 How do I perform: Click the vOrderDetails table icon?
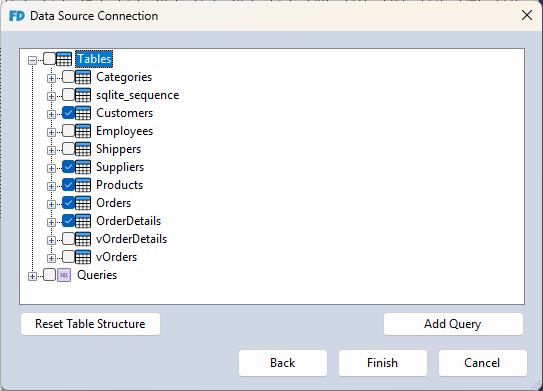pyautogui.click(x=83, y=239)
